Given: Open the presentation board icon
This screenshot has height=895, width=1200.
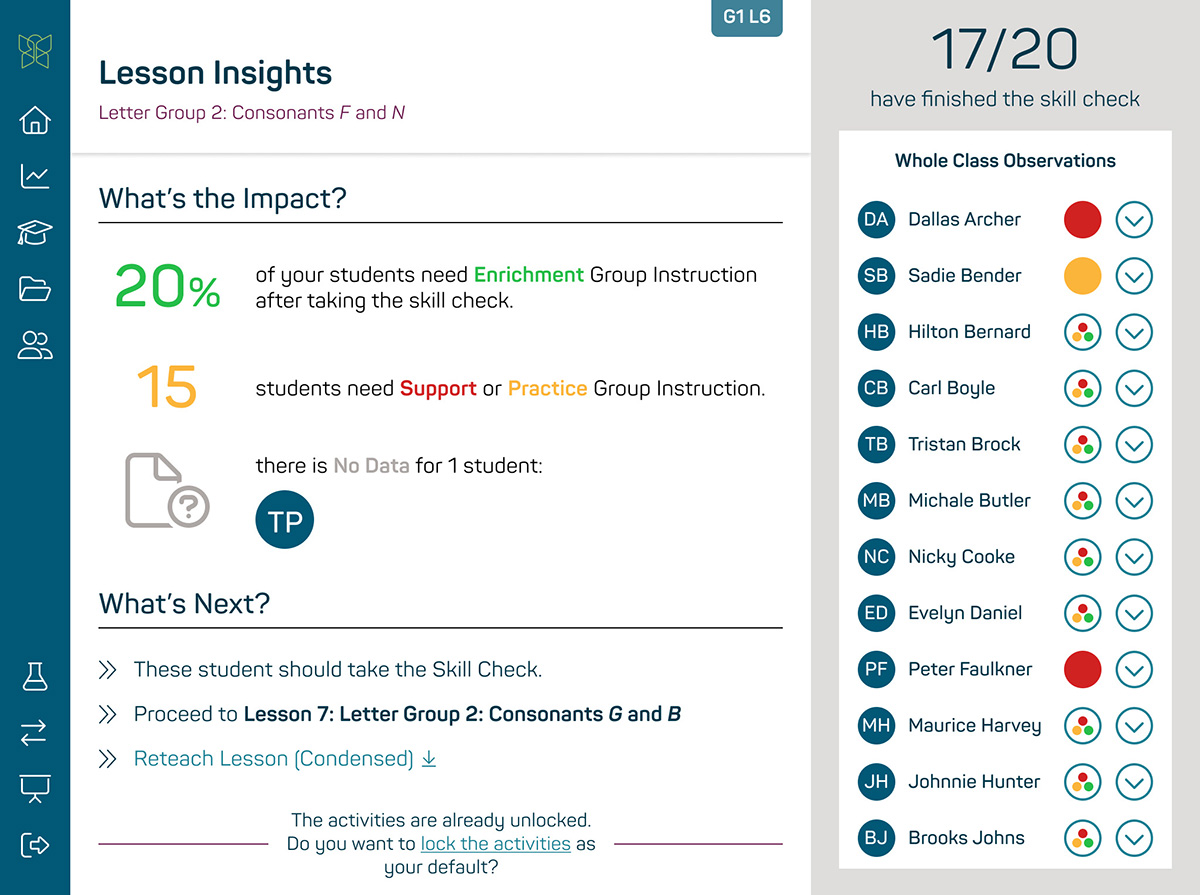Looking at the screenshot, I should coord(35,789).
